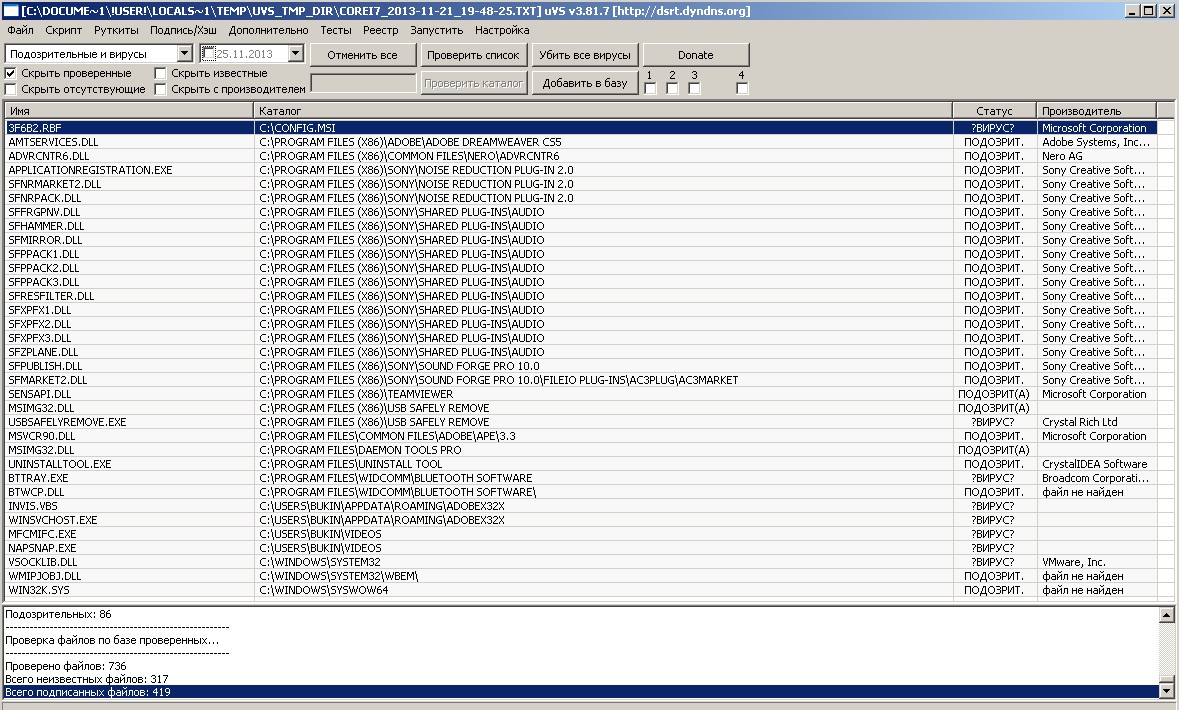This screenshot has height=710, width=1179.
Task: Tick checkbox number 1
Action: pyautogui.click(x=650, y=89)
